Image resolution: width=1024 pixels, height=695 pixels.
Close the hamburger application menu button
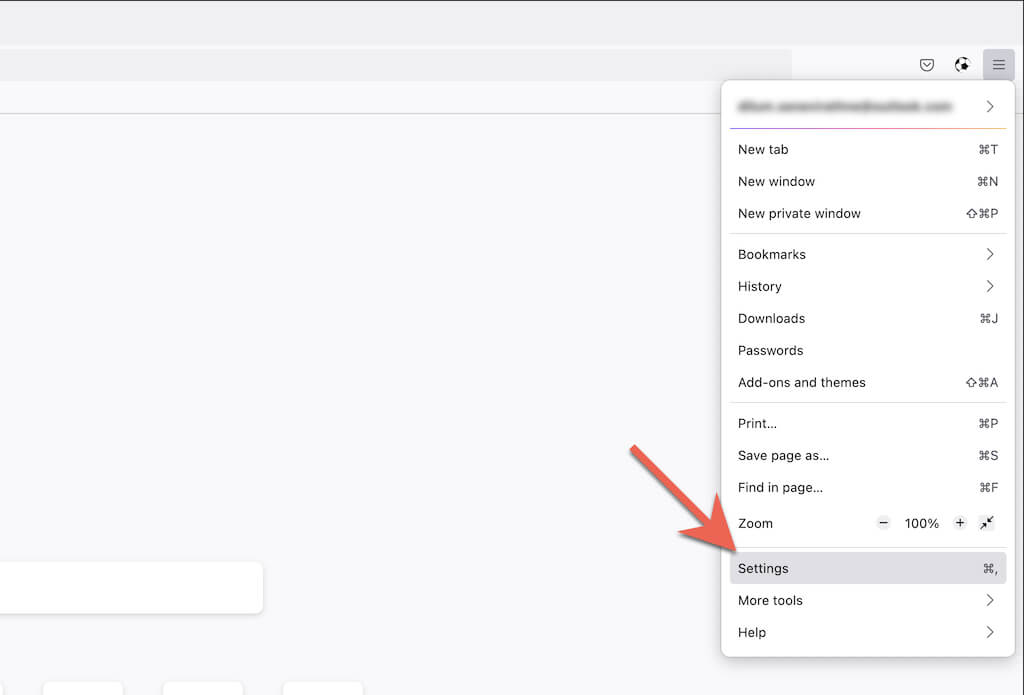[998, 65]
